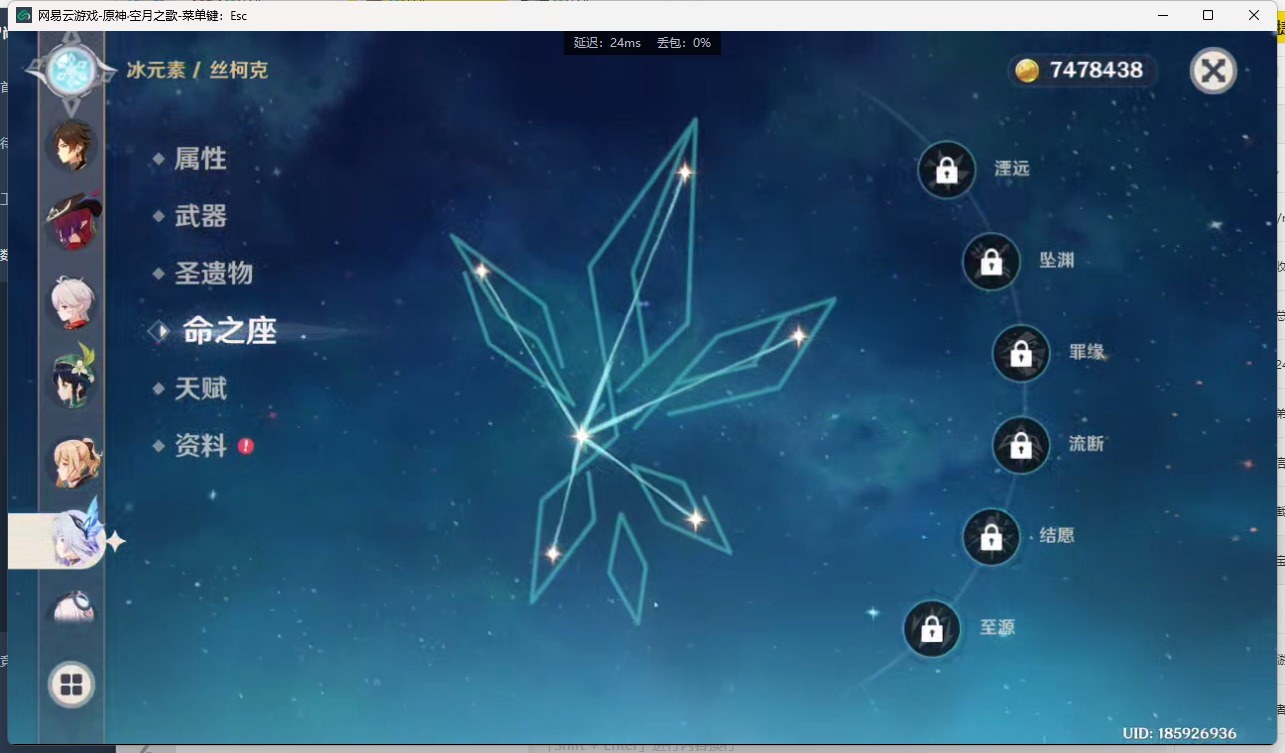Viewport: 1285px width, 753px height.
Task: Click the 冰元素 / 丝柯克 header text
Action: click(197, 70)
